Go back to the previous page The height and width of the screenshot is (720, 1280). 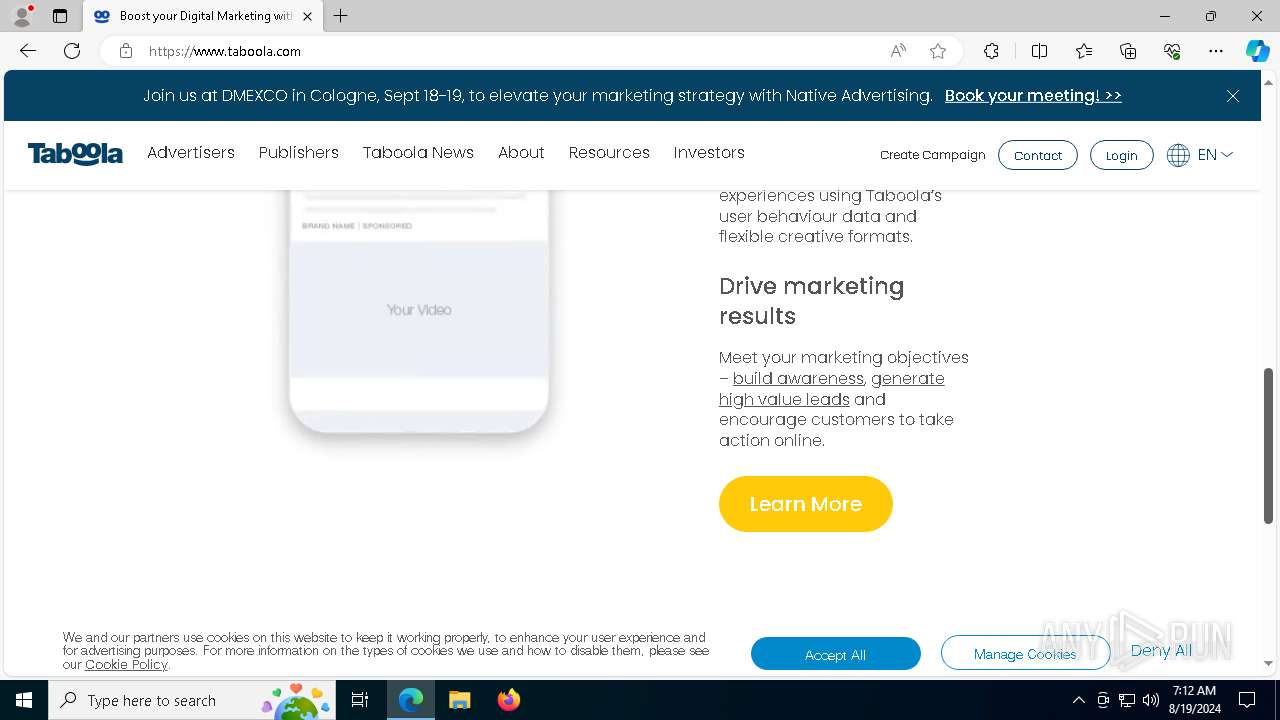(x=28, y=51)
